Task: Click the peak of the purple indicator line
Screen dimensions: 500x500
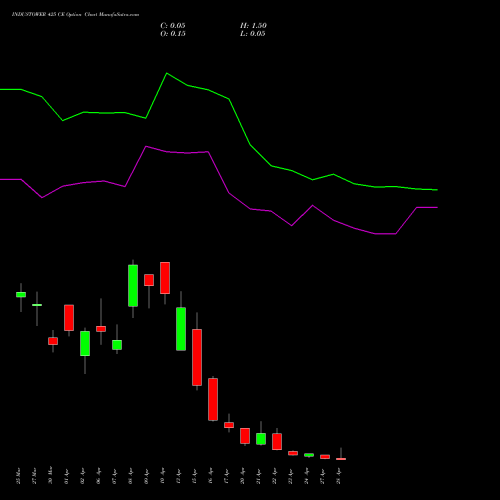Action: (x=146, y=146)
